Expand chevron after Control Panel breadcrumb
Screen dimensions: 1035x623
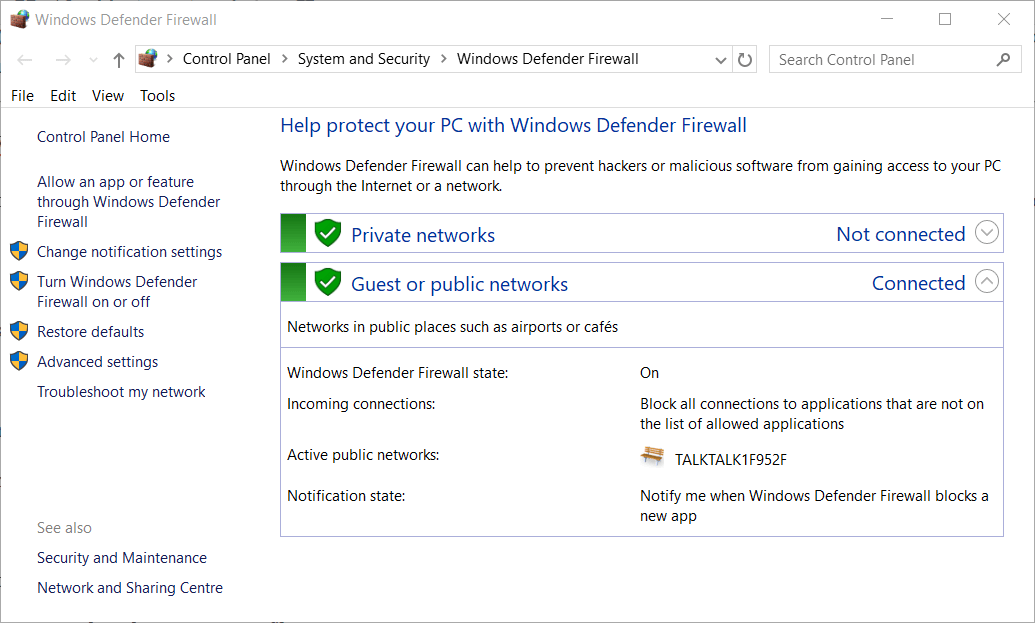click(x=284, y=59)
